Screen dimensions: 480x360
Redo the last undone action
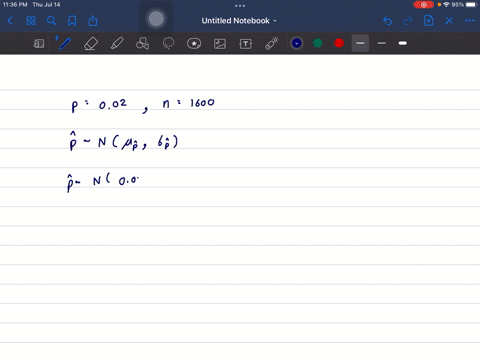(x=408, y=21)
